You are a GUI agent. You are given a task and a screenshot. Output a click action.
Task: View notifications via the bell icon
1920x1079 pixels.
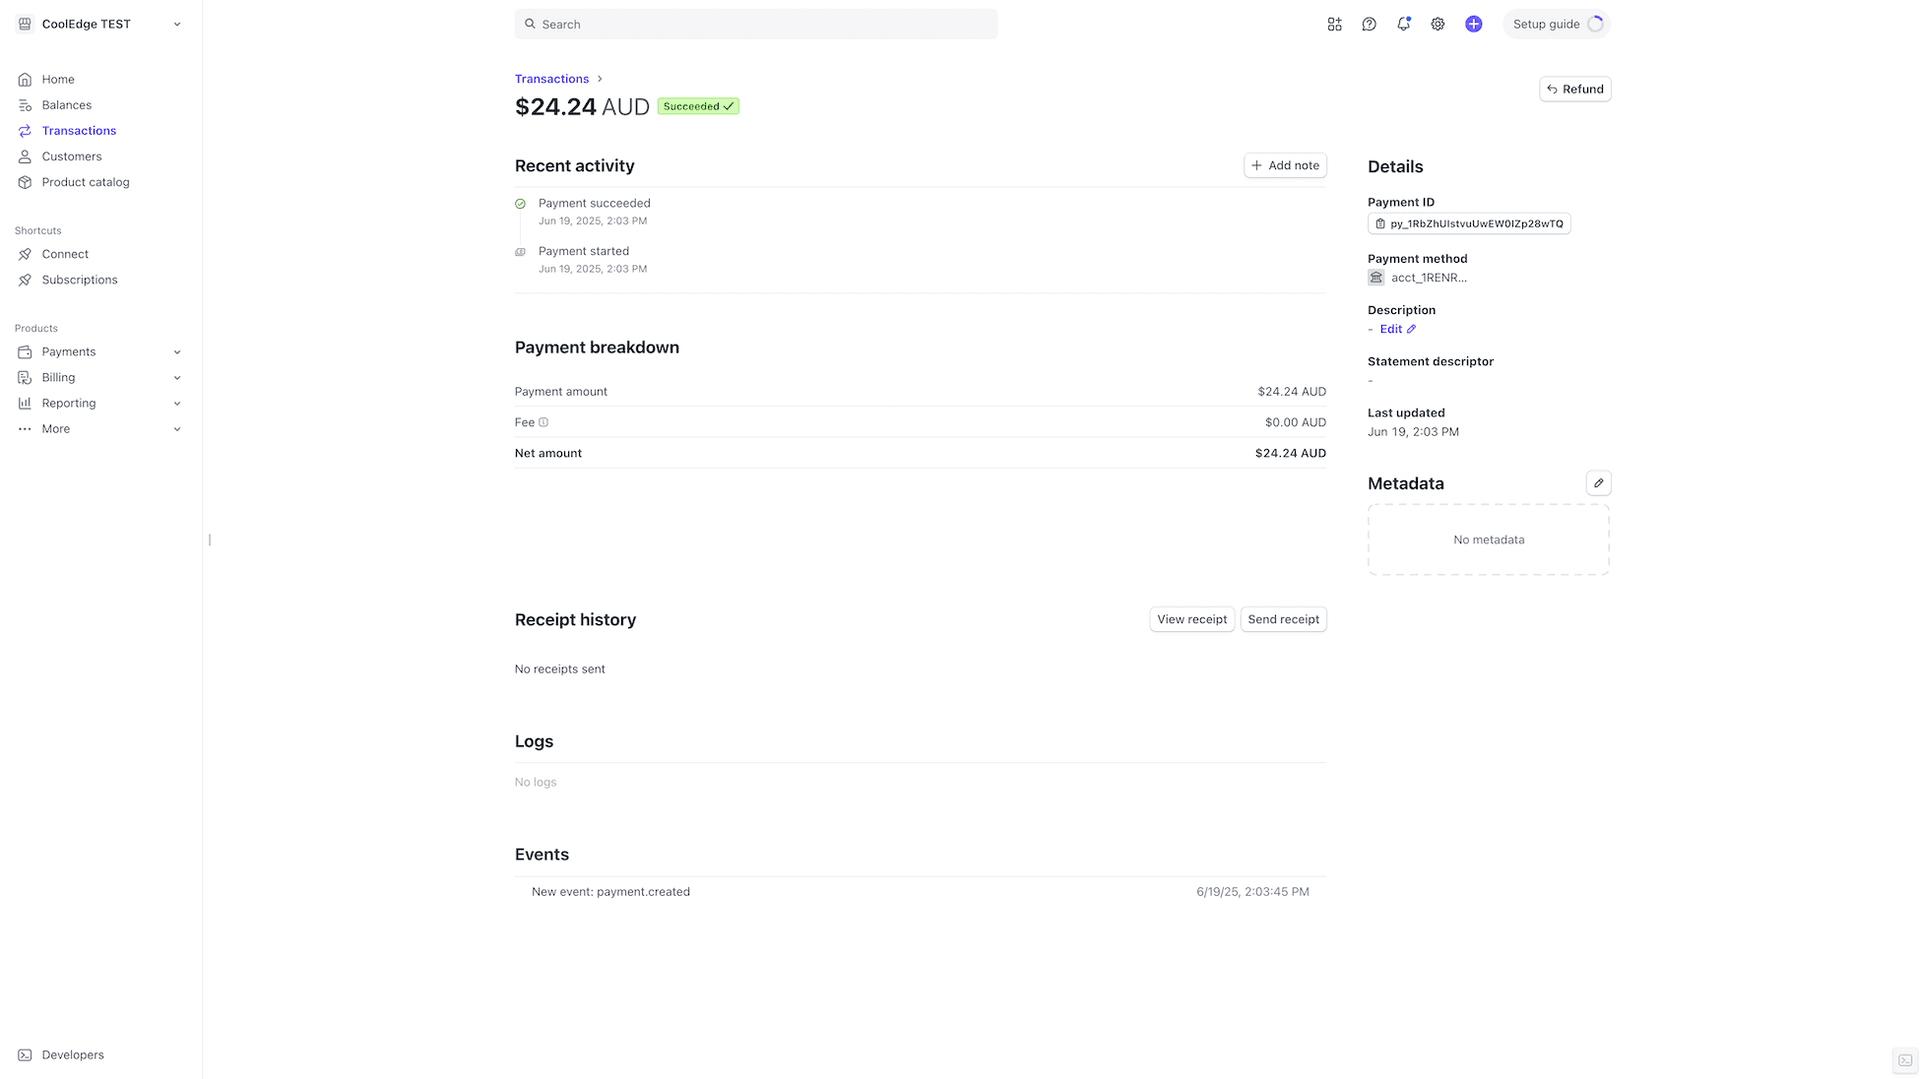pos(1403,23)
